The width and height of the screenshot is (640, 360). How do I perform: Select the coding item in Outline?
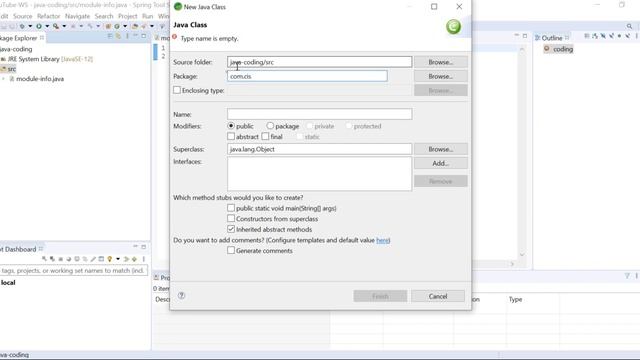coord(558,49)
